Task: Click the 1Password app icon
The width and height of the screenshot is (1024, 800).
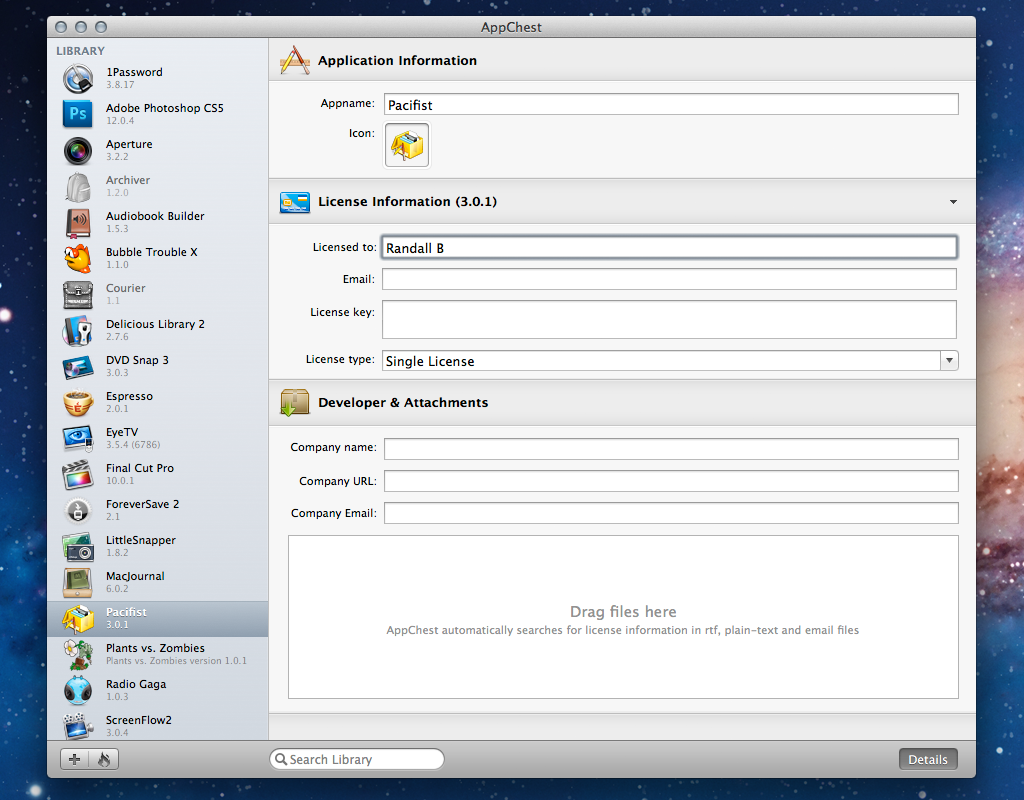Action: click(x=78, y=78)
